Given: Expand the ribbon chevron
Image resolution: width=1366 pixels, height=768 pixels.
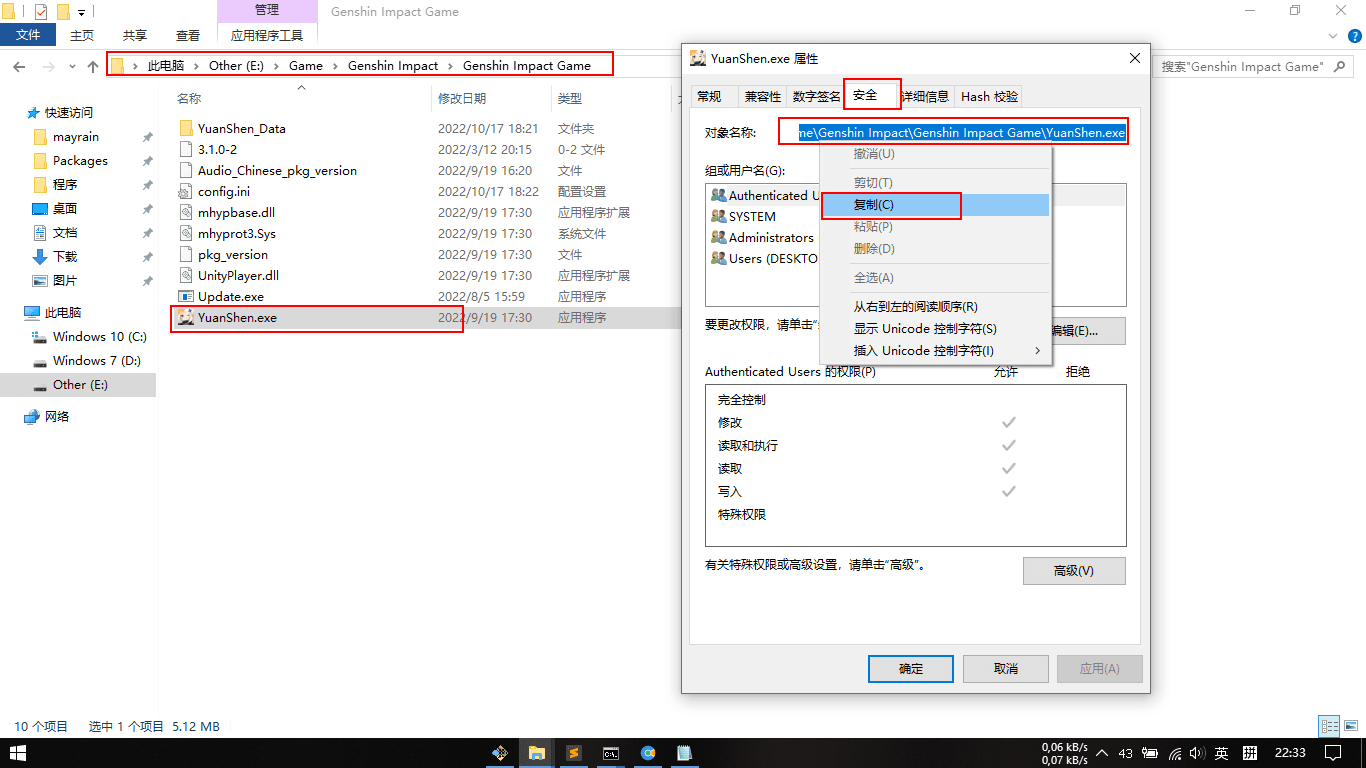Looking at the screenshot, I should coord(1331,35).
